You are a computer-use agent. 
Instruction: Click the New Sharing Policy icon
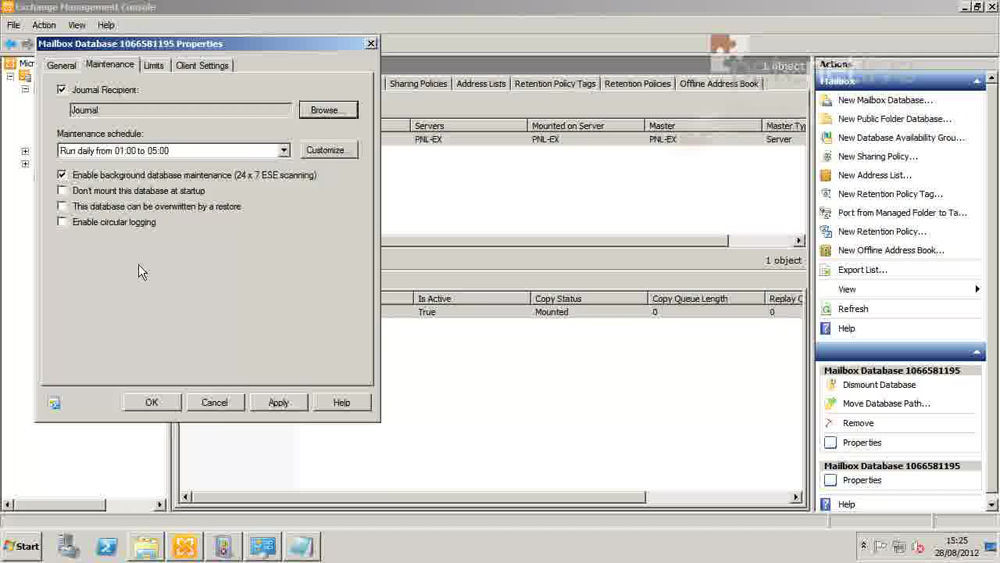click(x=826, y=156)
